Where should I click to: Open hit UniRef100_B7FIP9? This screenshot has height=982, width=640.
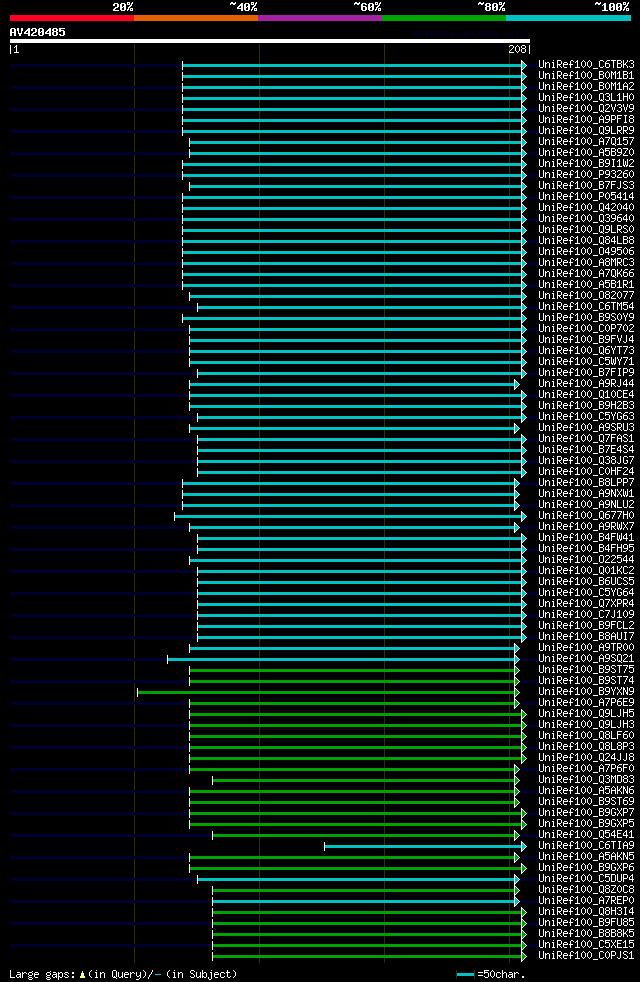tap(586, 373)
